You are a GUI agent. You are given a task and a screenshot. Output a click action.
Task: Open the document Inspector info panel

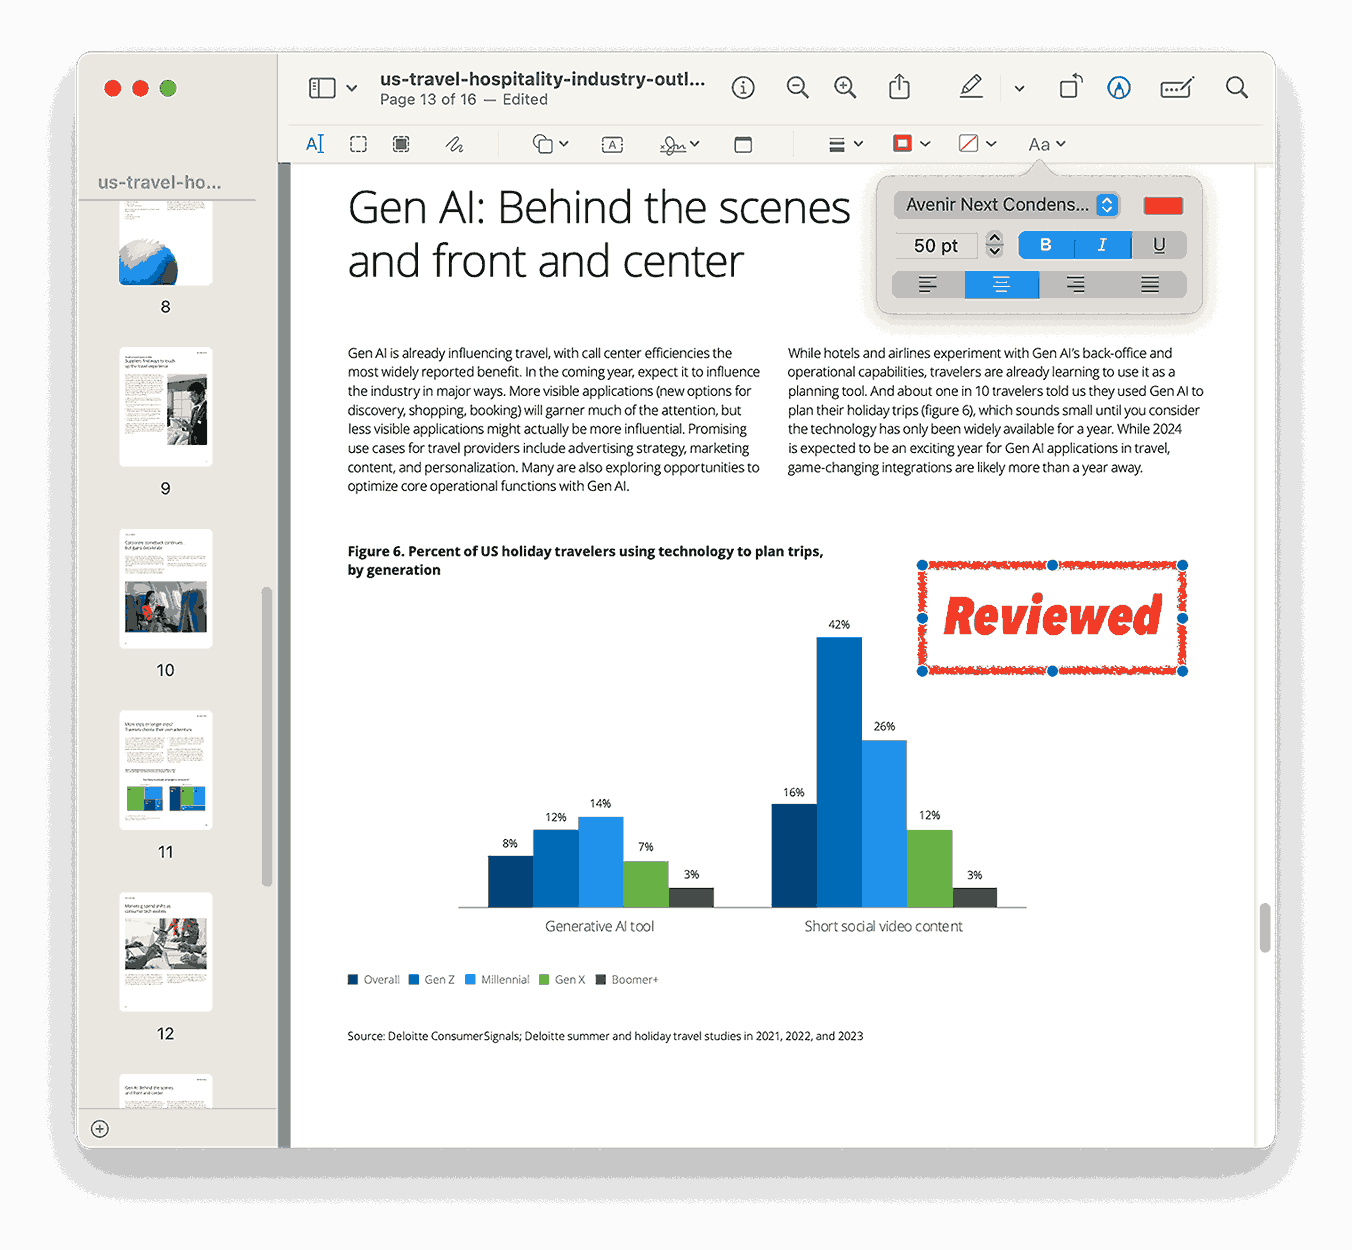click(x=743, y=87)
